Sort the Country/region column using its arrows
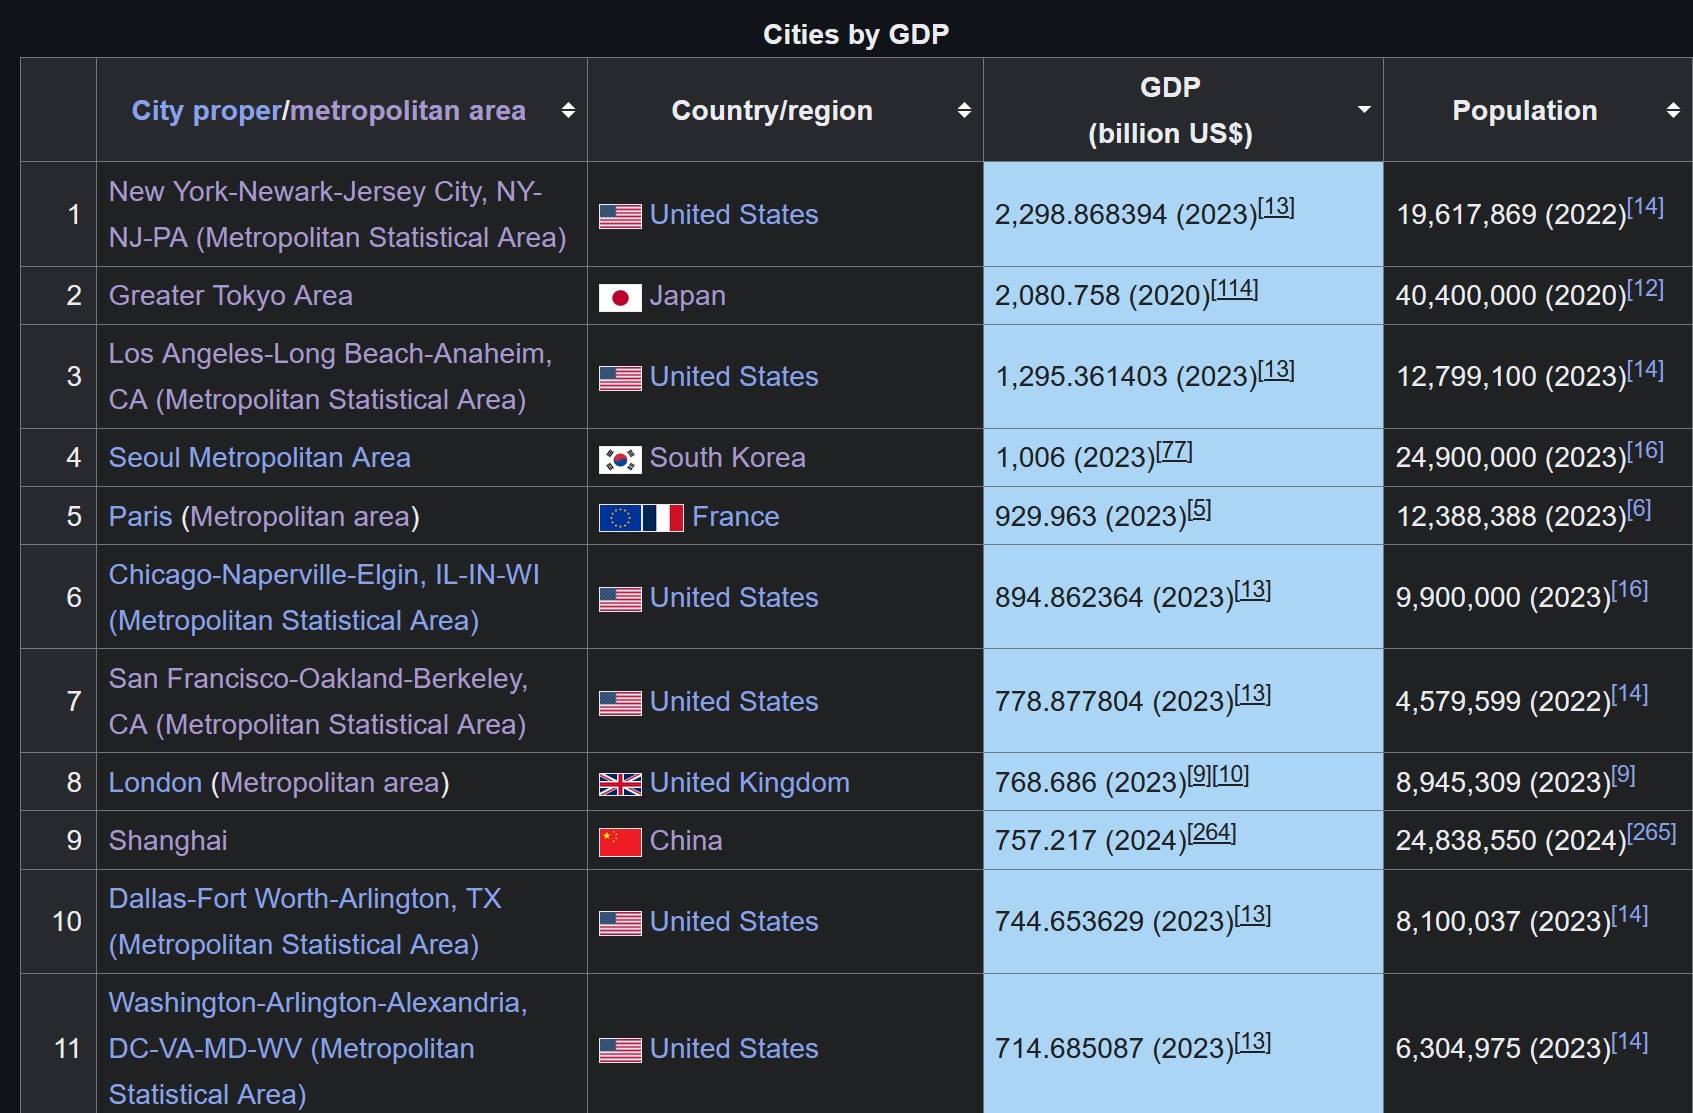The width and height of the screenshot is (1693, 1113). (x=964, y=110)
